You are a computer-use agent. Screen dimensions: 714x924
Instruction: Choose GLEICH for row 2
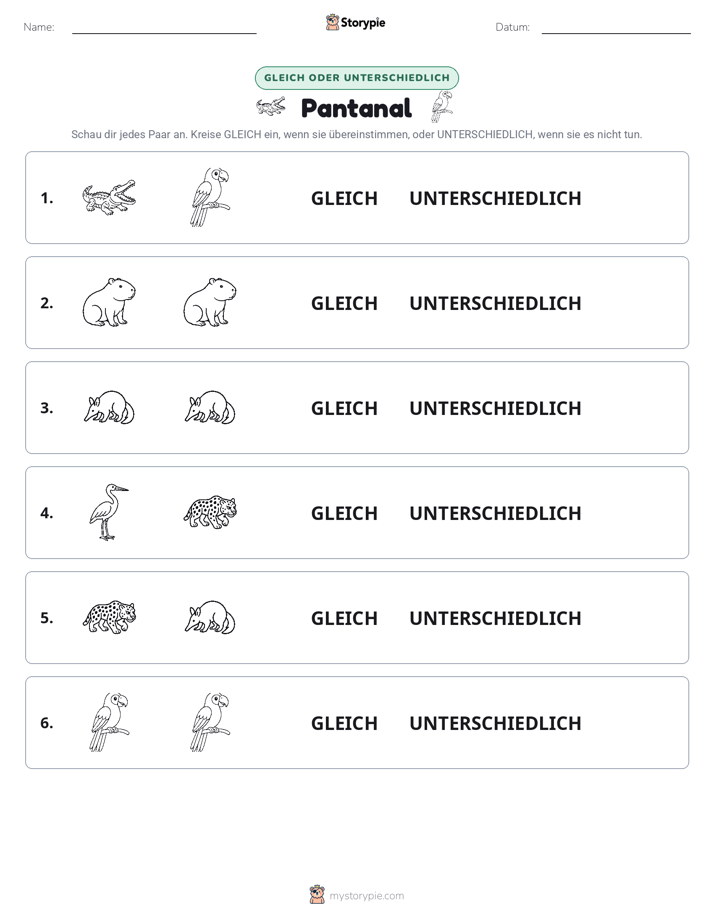(344, 303)
